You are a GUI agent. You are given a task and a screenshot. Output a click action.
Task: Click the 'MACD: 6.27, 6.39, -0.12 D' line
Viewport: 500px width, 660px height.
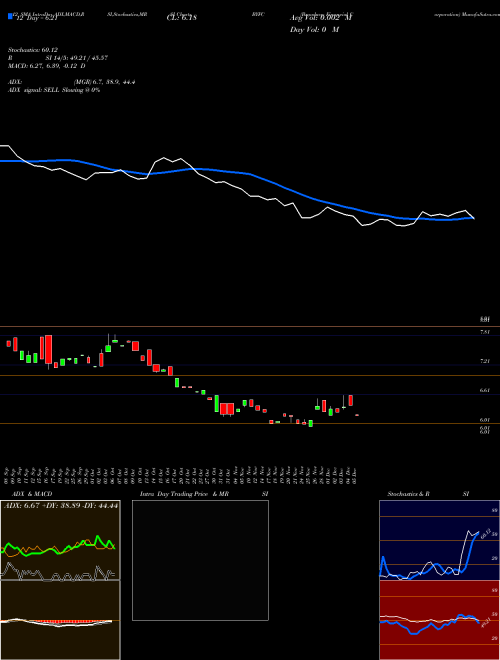click(47, 66)
